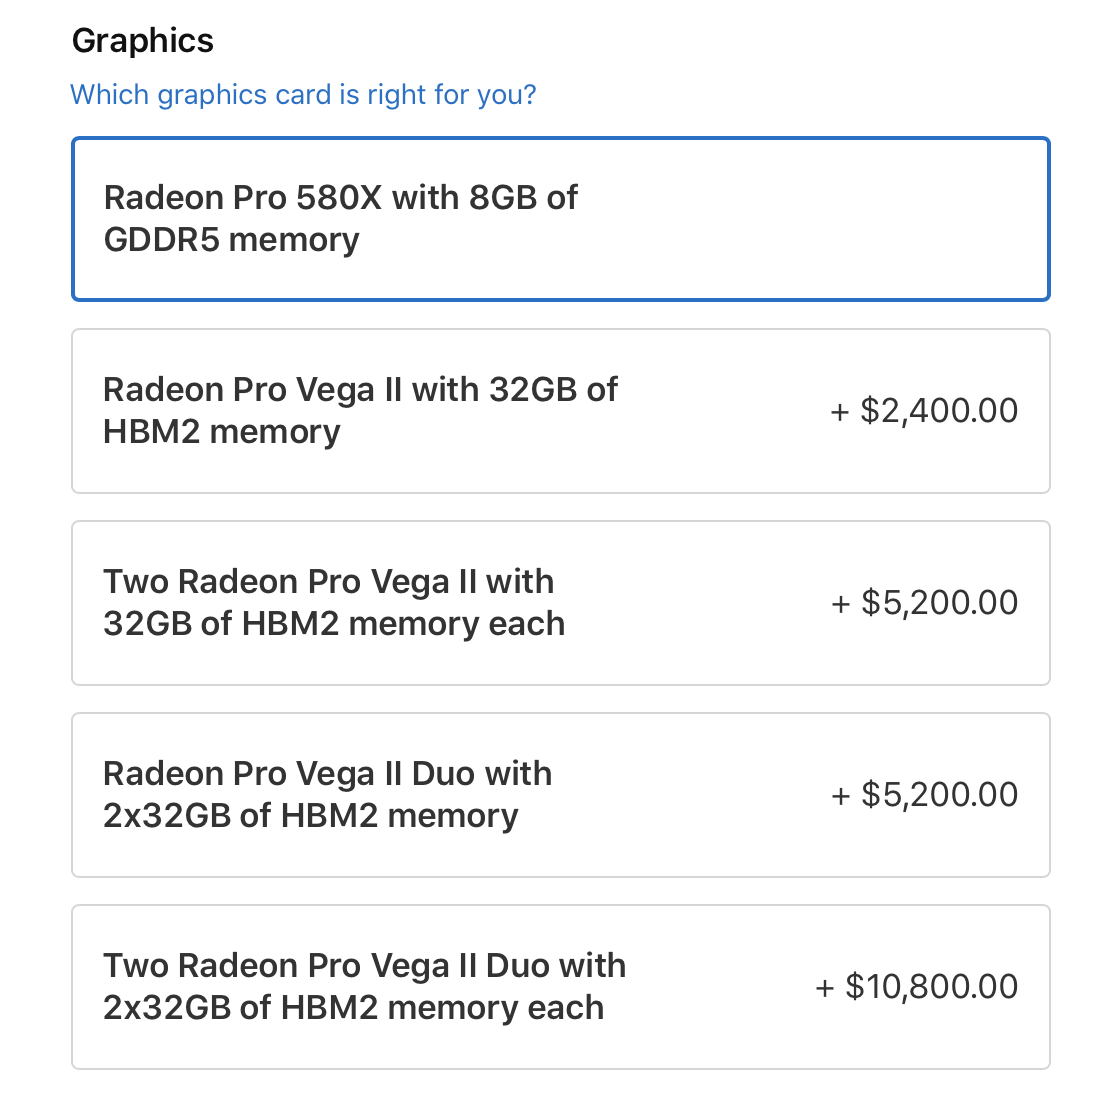Click "2x32GB of HBM2 memory" text in Duo option
This screenshot has height=1114, width=1100.
tap(310, 816)
